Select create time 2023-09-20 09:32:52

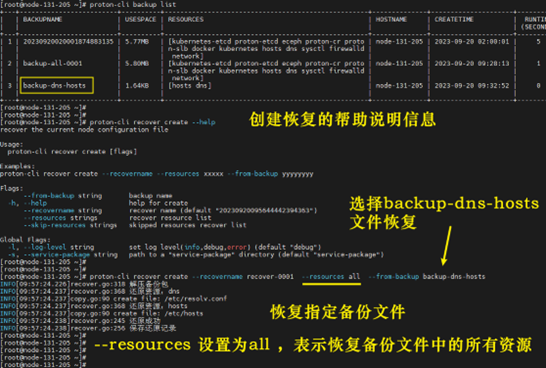pyautogui.click(x=471, y=85)
